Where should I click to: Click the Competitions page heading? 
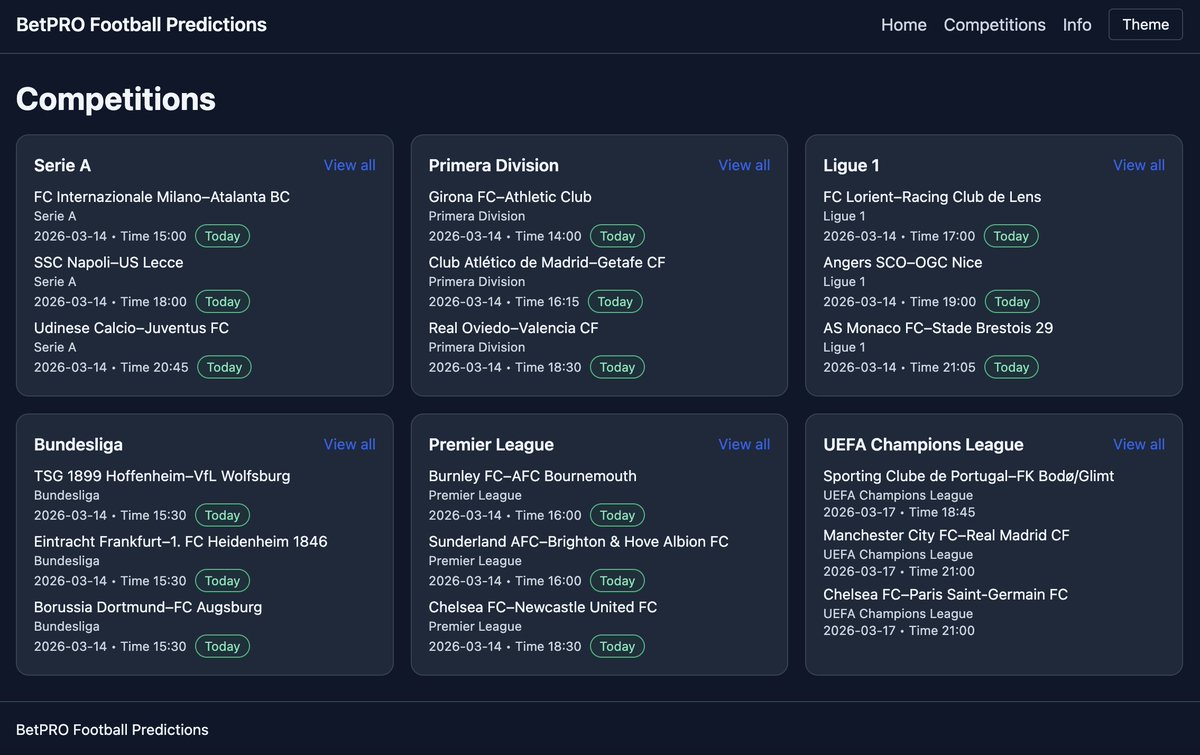coord(116,99)
